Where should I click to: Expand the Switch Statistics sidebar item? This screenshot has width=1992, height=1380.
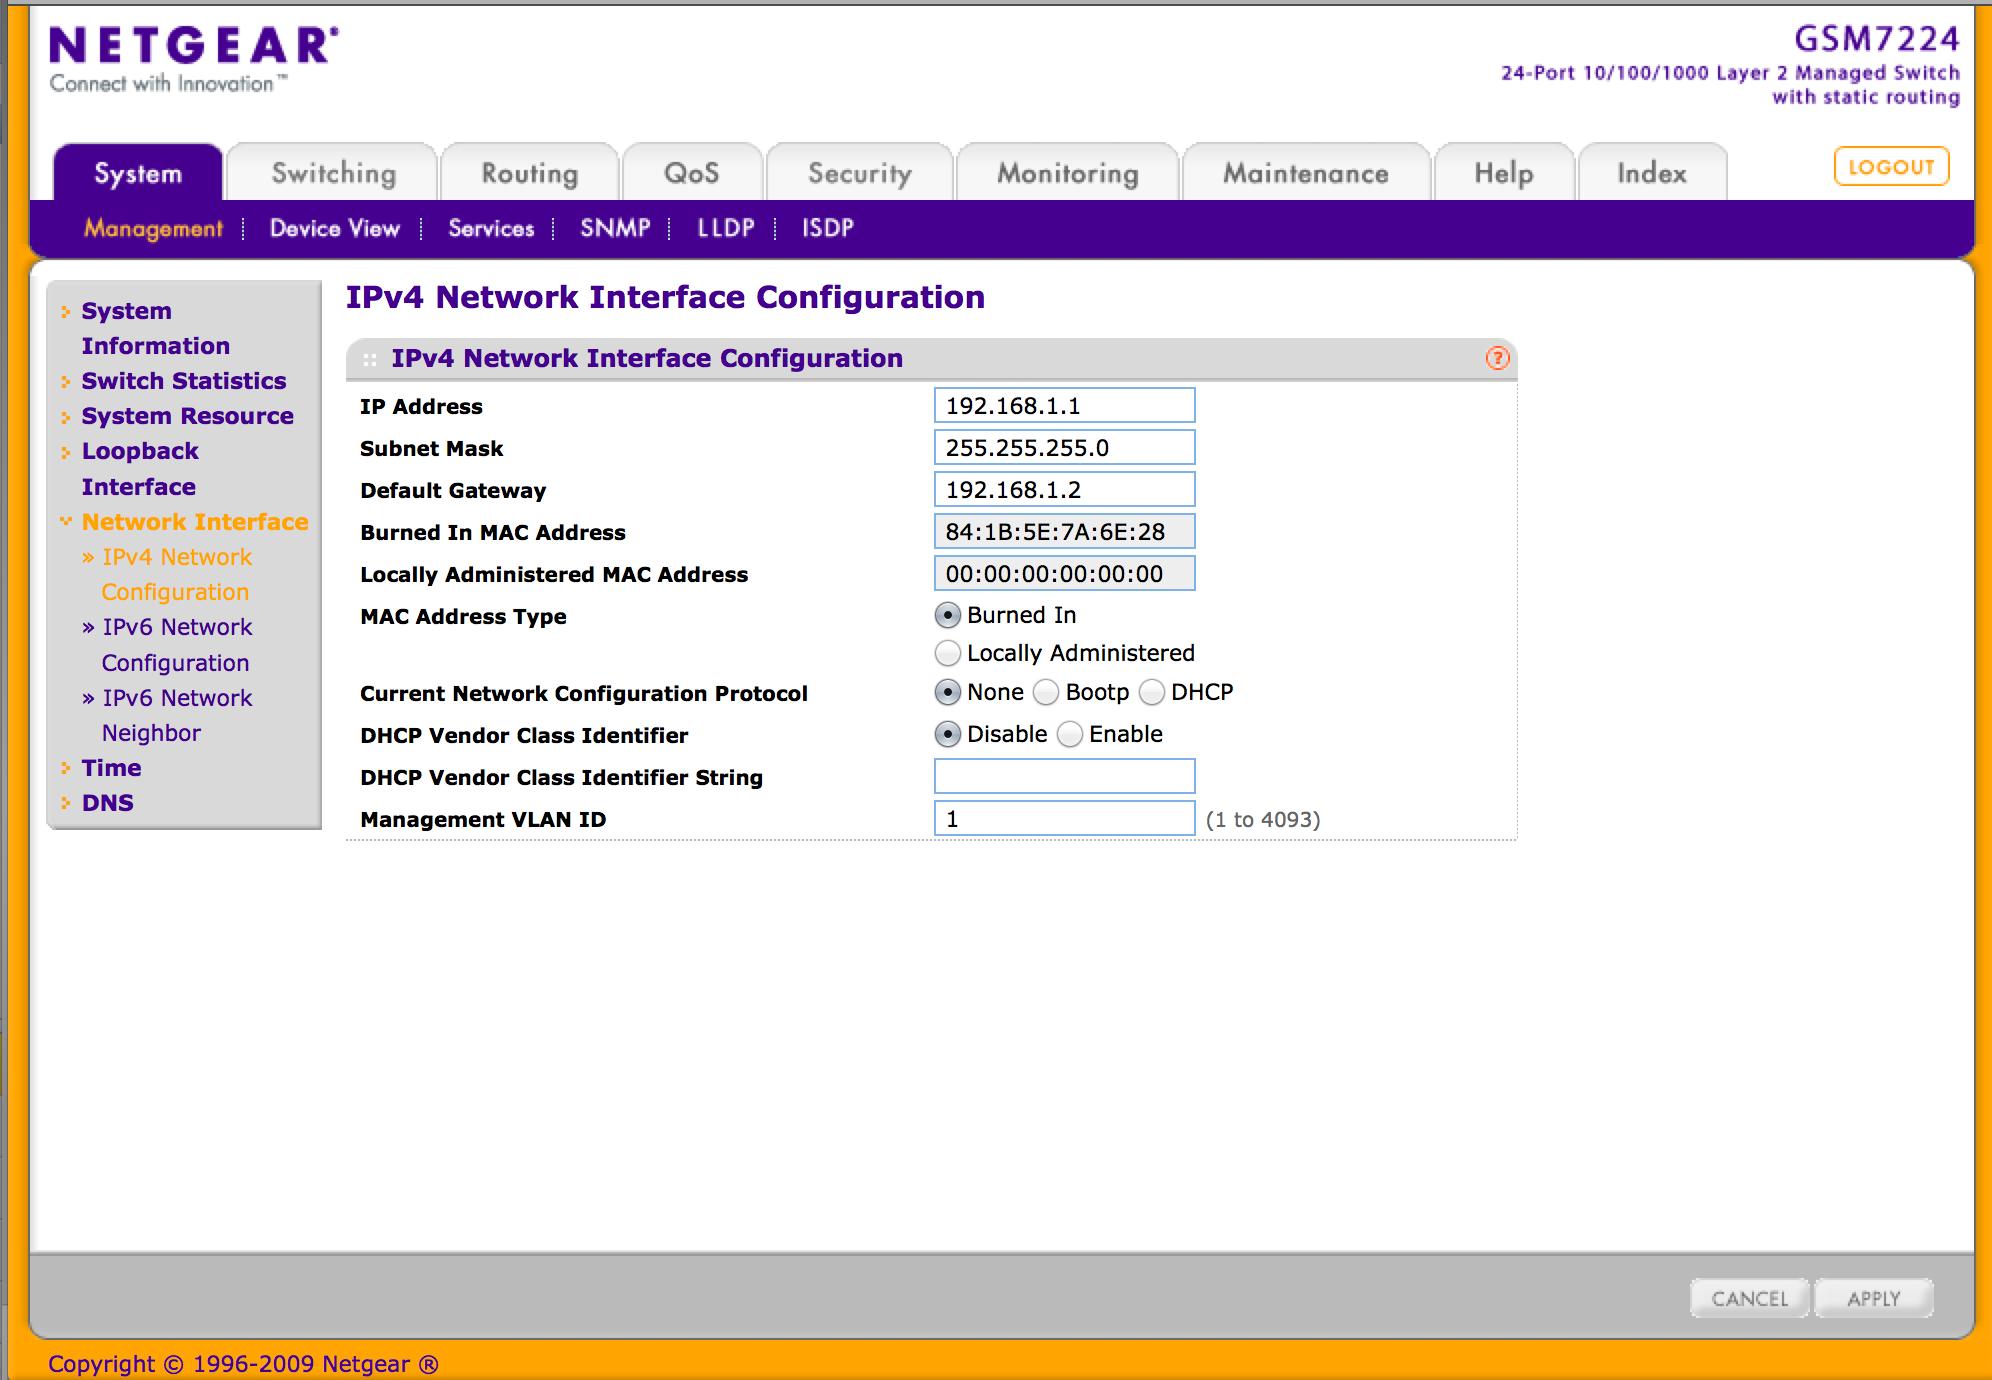point(183,381)
